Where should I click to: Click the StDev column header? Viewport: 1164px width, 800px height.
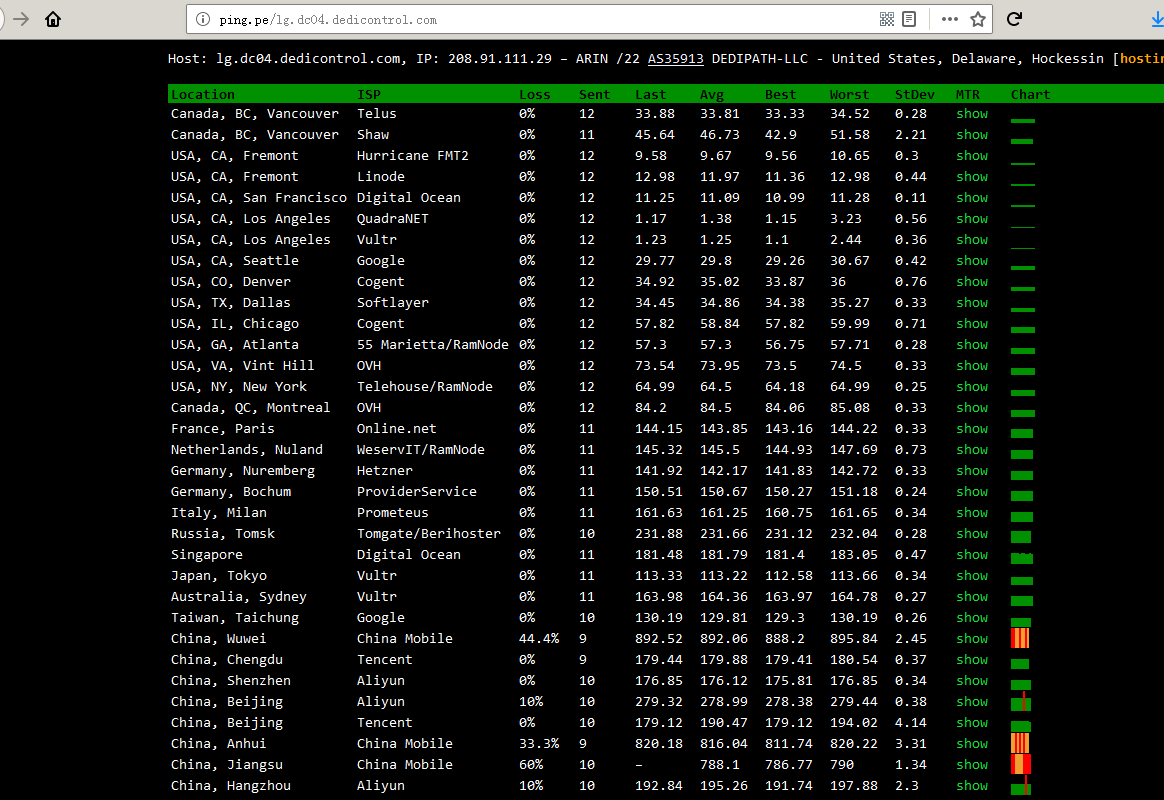[x=915, y=94]
